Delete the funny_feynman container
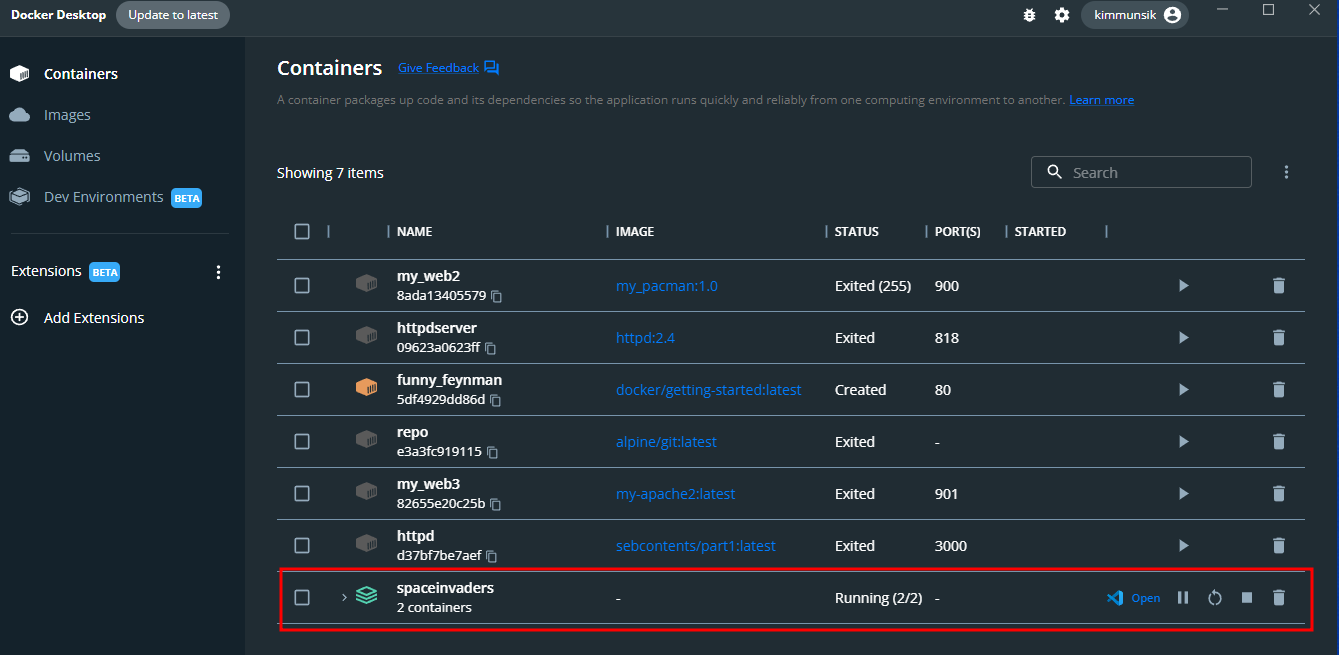This screenshot has width=1339, height=655. 1278,390
